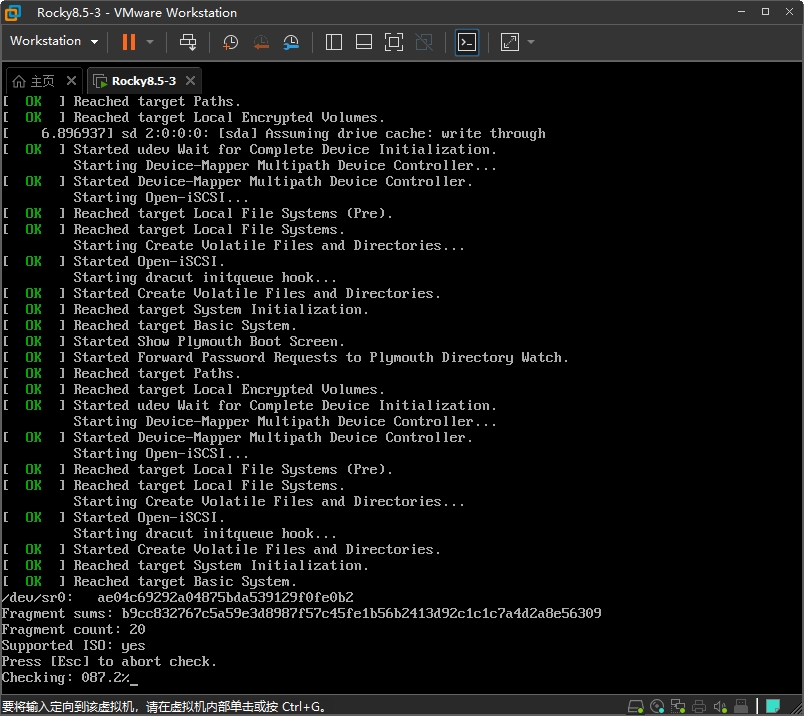Maximize the VMware Workstation window
804x716 pixels.
point(765,12)
